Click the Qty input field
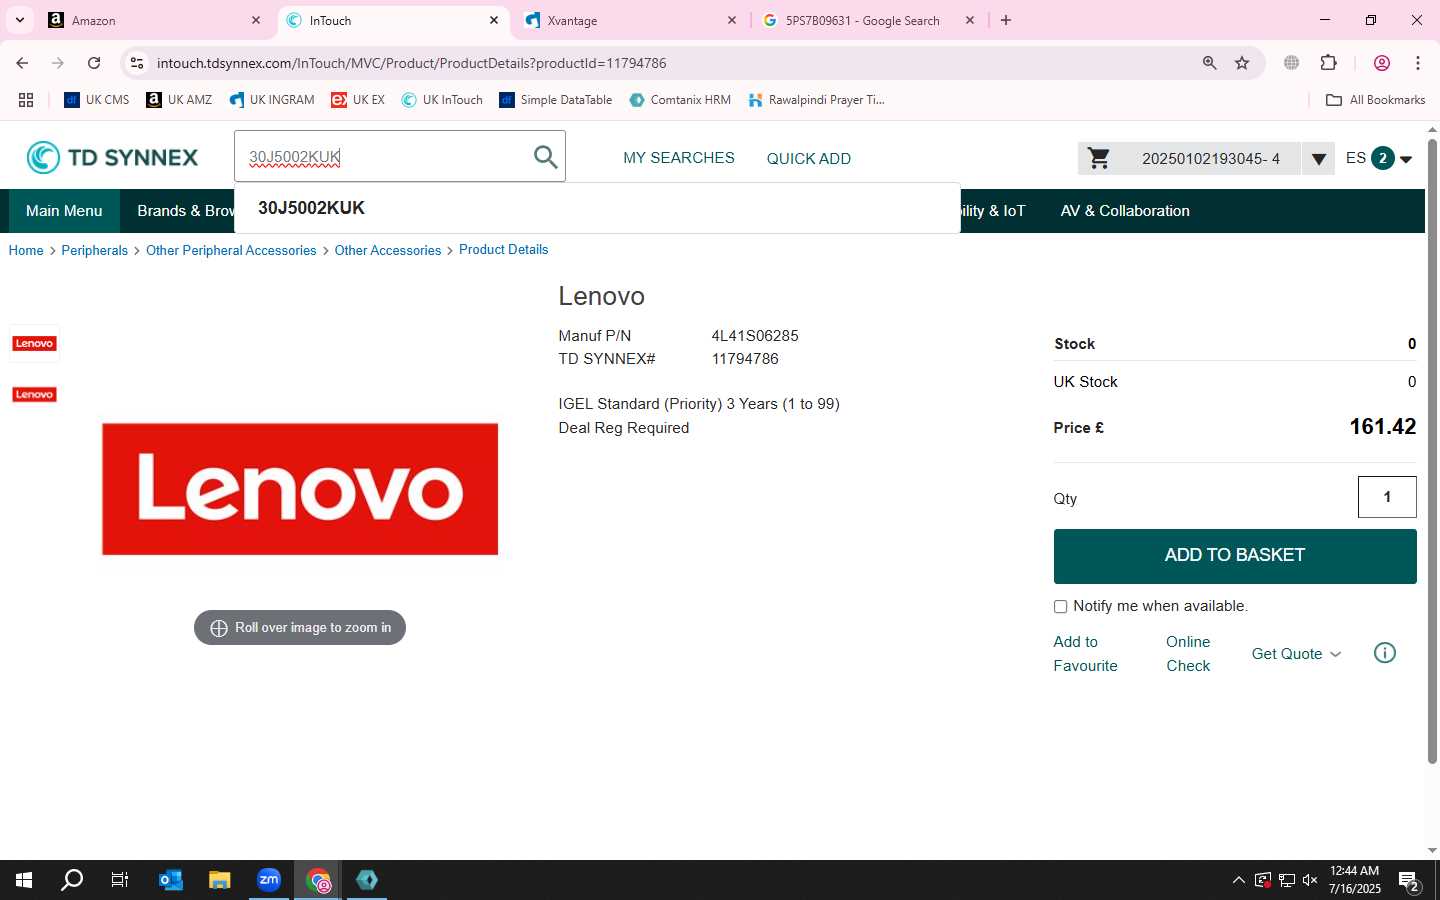1440x900 pixels. [x=1387, y=497]
